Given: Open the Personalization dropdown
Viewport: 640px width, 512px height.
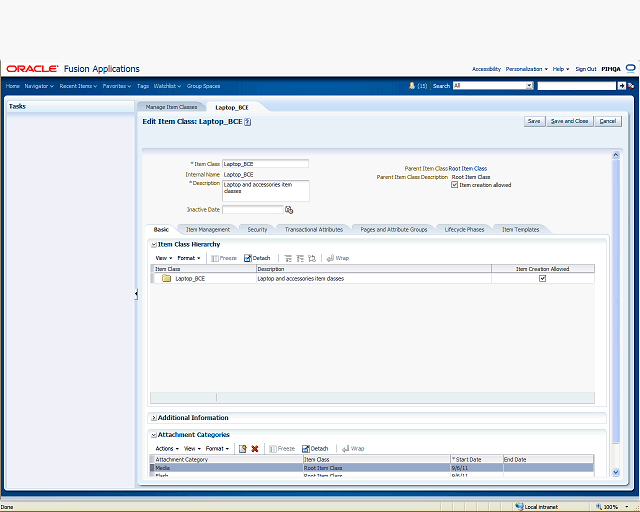Looking at the screenshot, I should pos(527,69).
